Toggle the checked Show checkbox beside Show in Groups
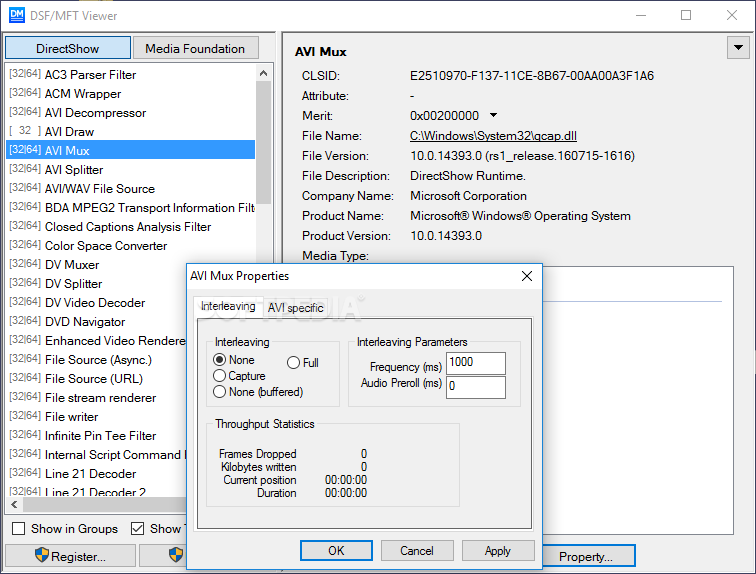This screenshot has height=574, width=756. click(x=137, y=529)
